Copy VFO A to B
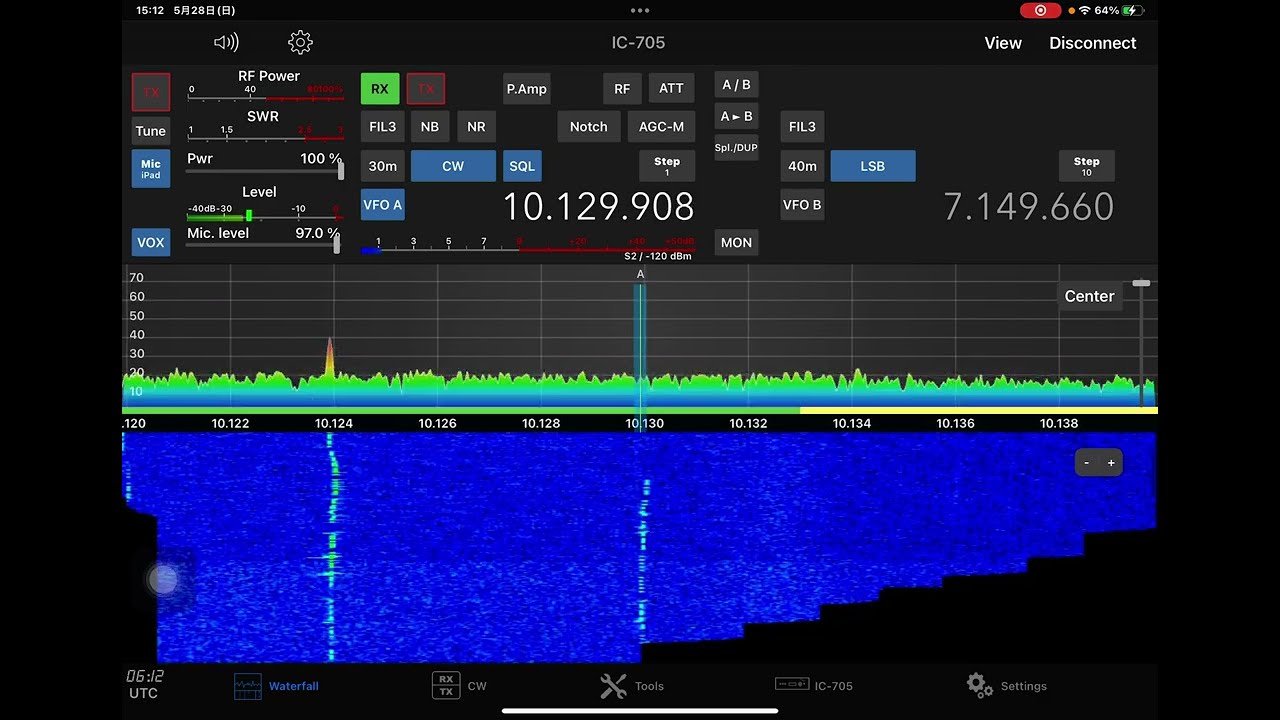The width and height of the screenshot is (1280, 720). tap(736, 116)
